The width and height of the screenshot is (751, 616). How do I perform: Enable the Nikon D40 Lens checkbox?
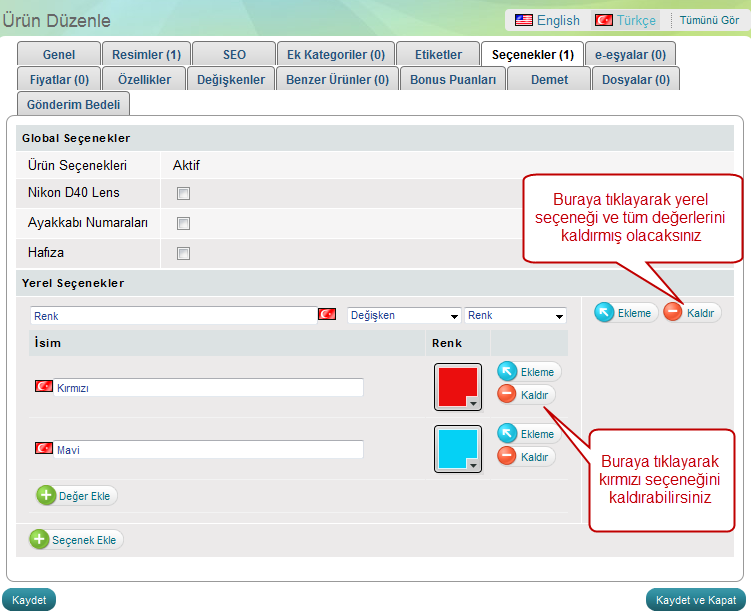[183, 194]
